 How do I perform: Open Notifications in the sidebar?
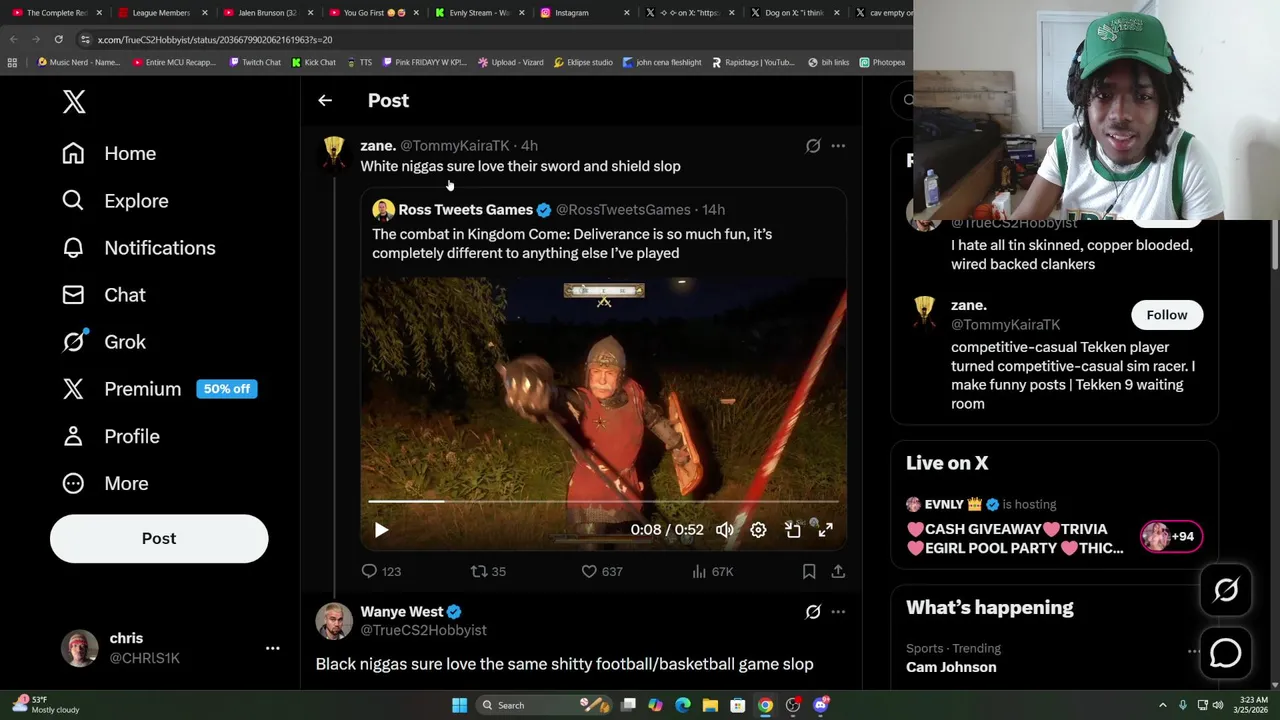click(138, 248)
